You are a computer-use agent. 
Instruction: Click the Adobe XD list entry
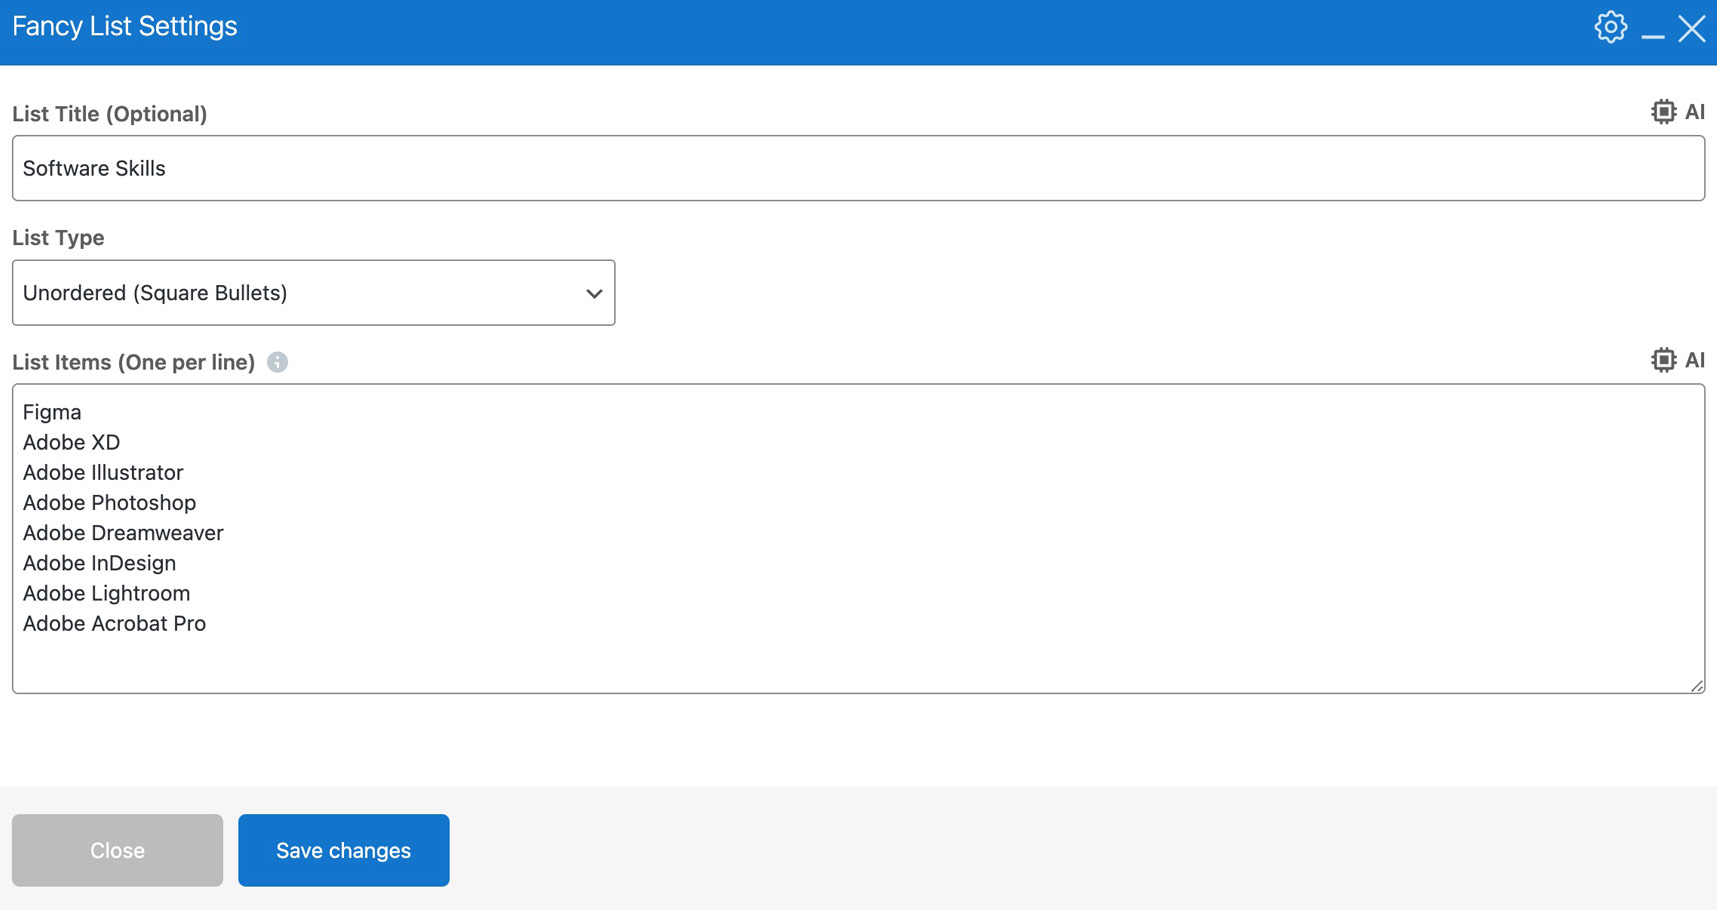coord(72,442)
